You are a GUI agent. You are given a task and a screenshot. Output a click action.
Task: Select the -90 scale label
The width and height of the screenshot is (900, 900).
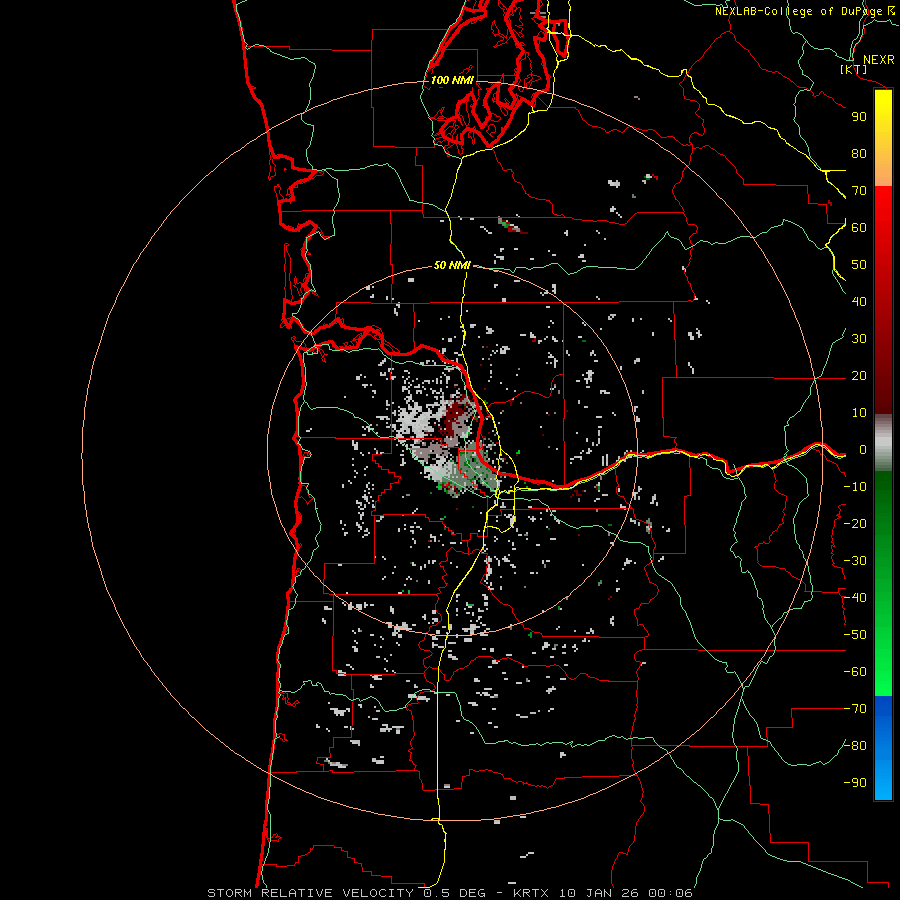pos(855,783)
